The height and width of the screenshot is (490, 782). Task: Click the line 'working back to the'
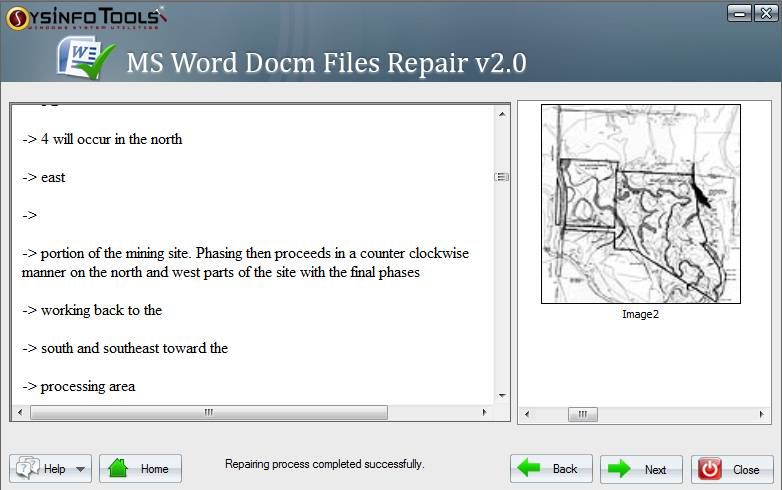[92, 310]
